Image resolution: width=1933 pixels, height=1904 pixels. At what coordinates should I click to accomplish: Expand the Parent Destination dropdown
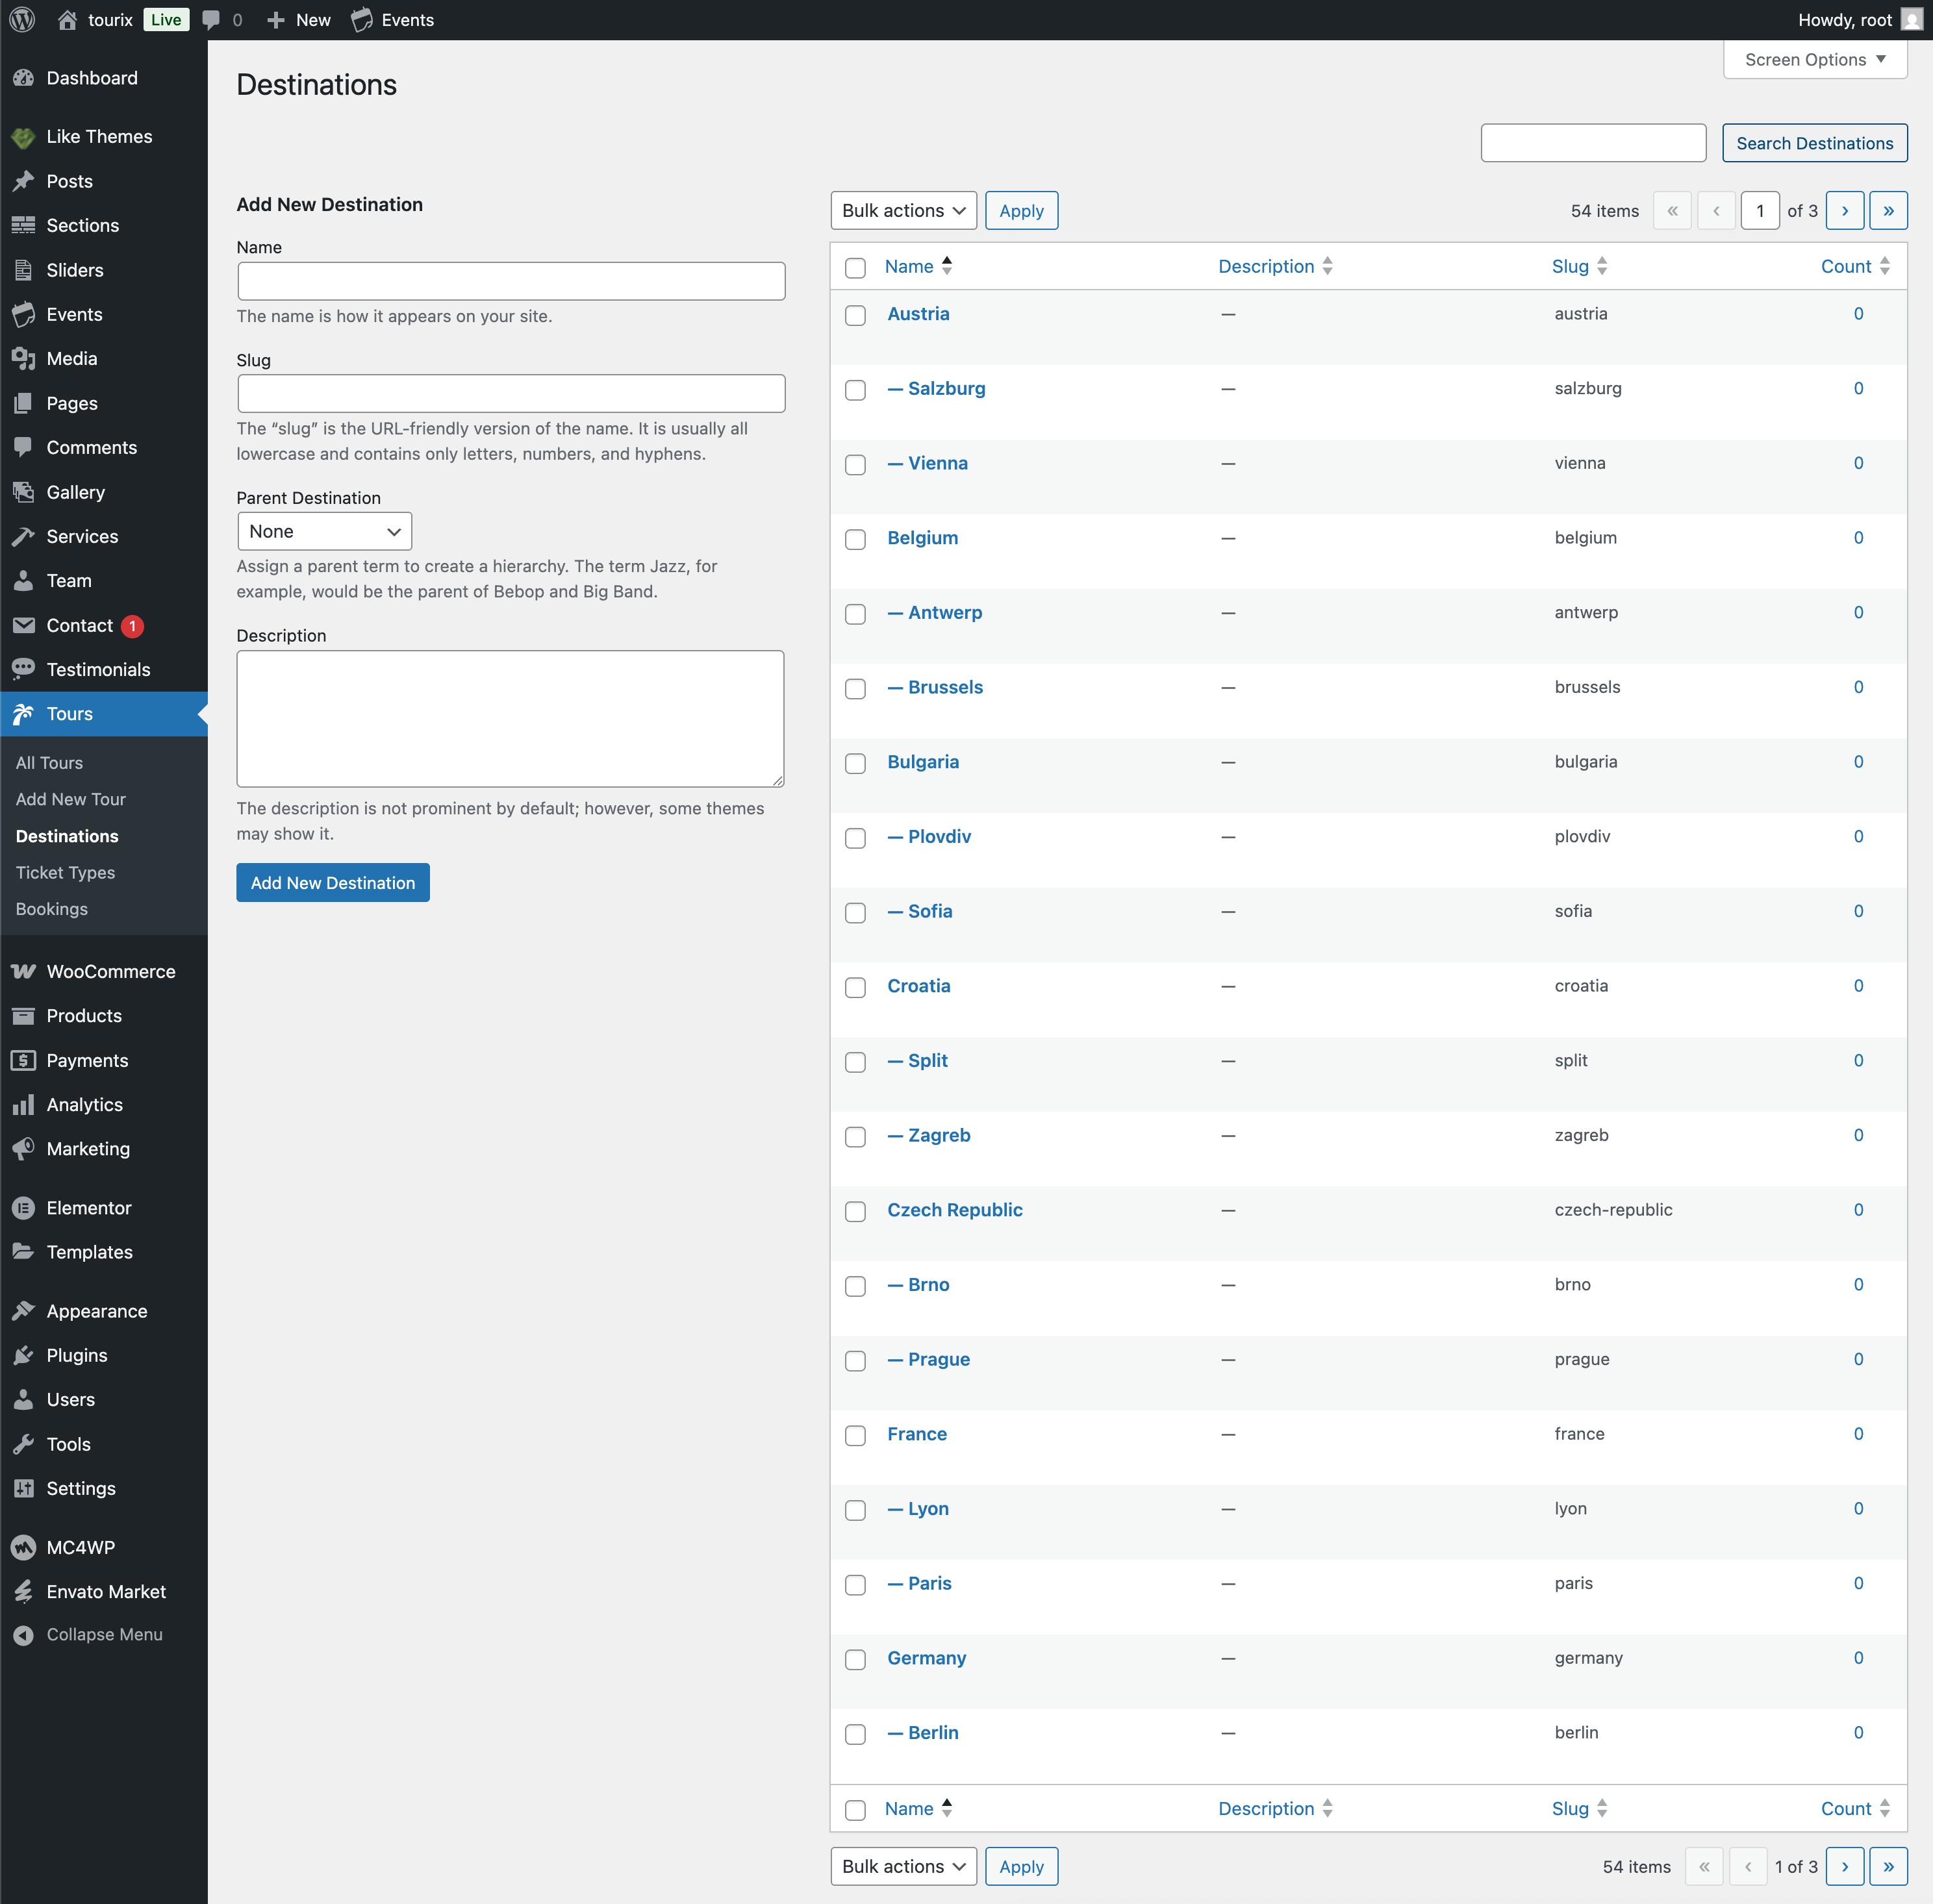click(x=324, y=531)
